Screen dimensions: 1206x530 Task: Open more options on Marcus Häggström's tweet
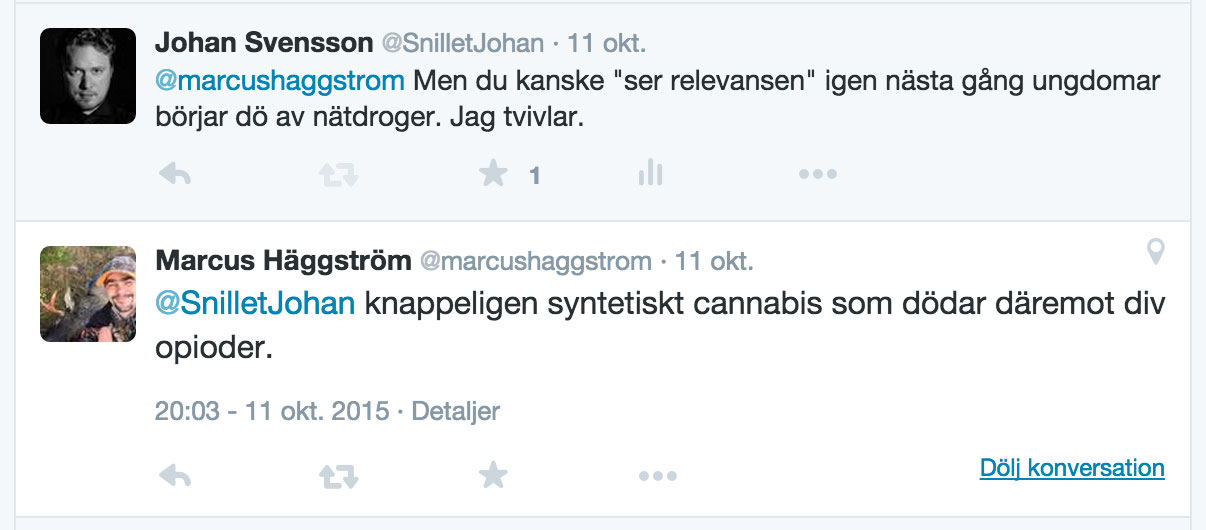[658, 476]
